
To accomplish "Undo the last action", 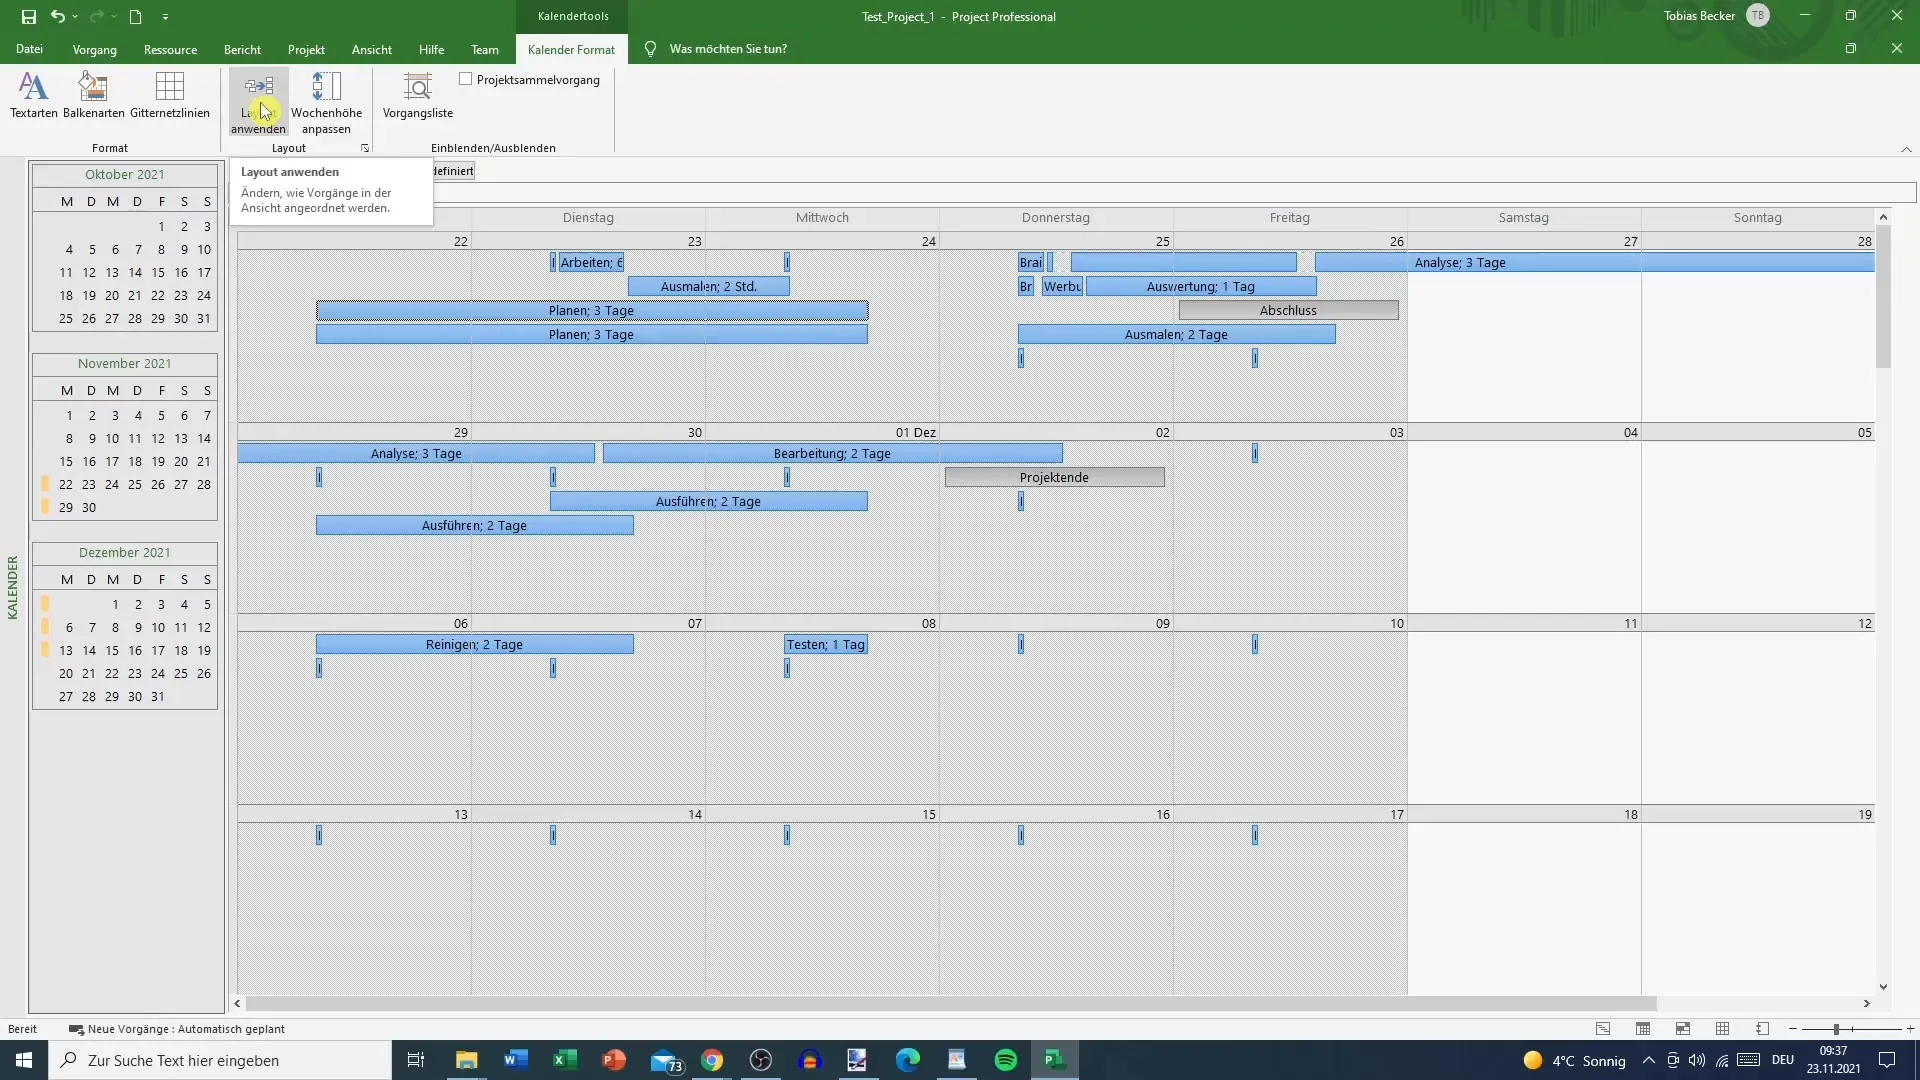I will (58, 16).
